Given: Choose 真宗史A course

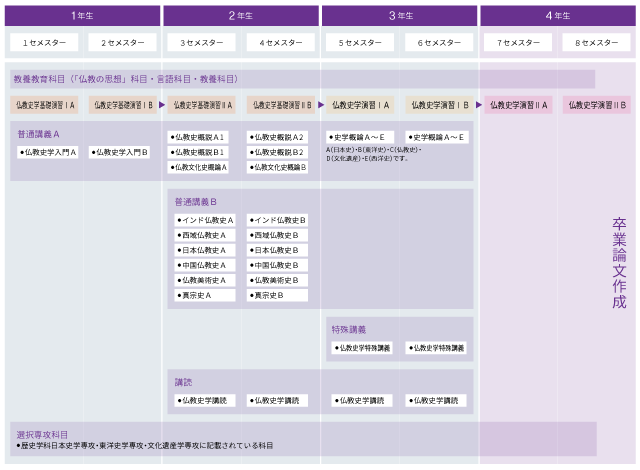Looking at the screenshot, I should tap(205, 295).
